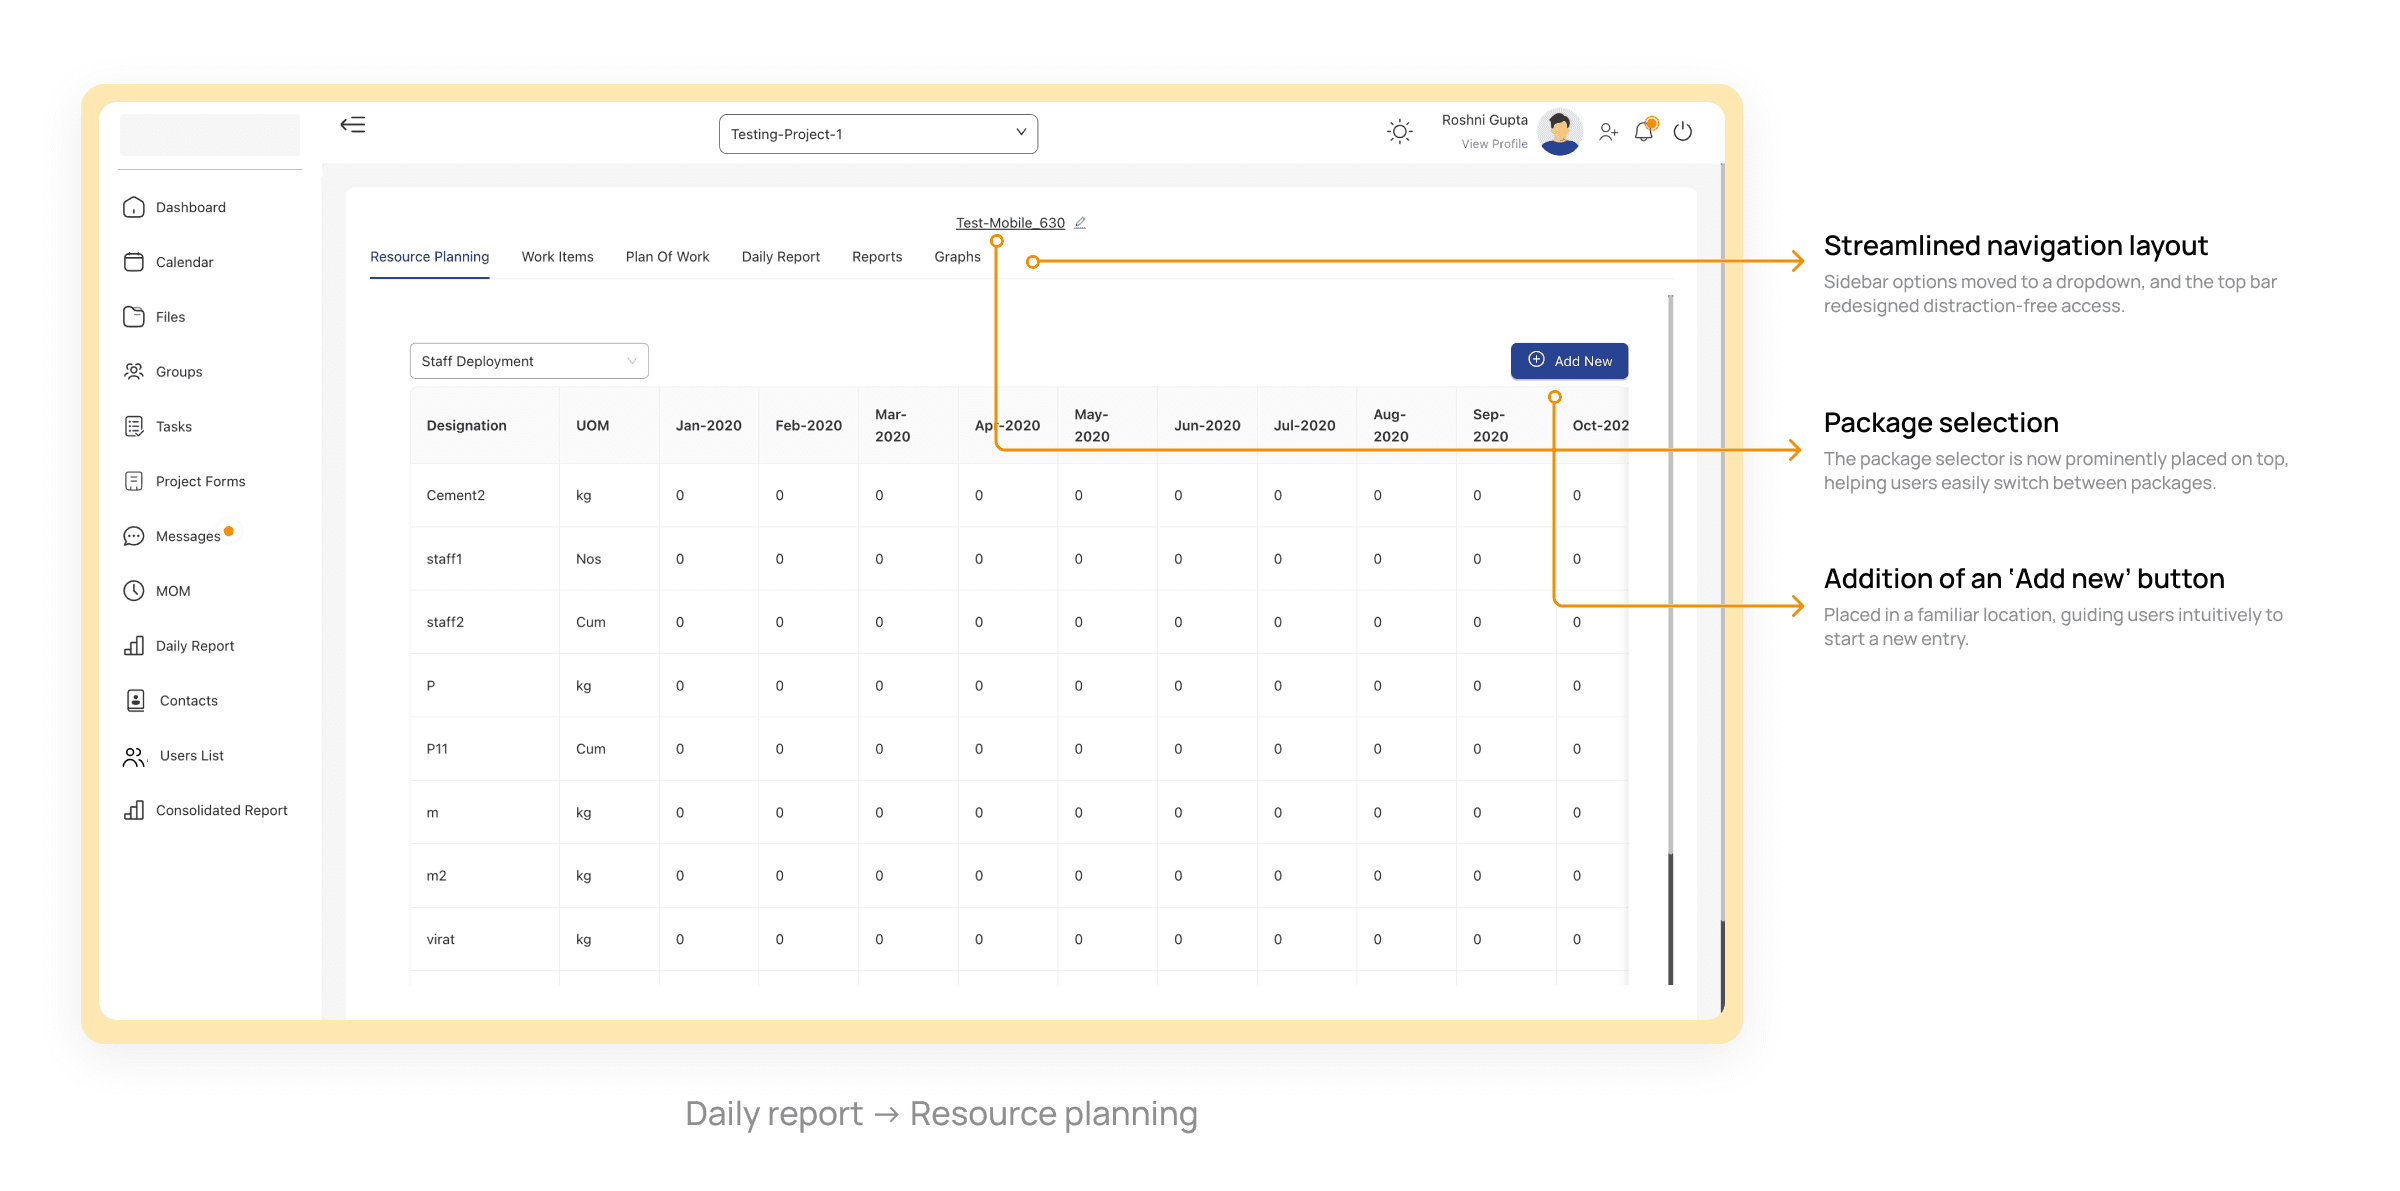Click Roshni Gupta's profile avatar
Viewport: 2400px width, 1191px height.
pos(1560,132)
